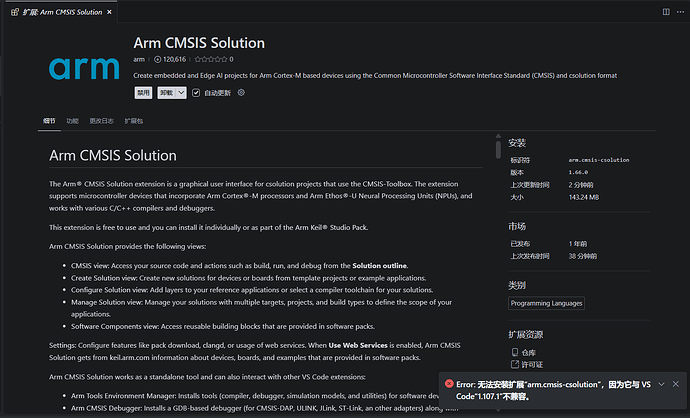Dismiss the error notification with X
690x418 pixels.
tap(675, 384)
